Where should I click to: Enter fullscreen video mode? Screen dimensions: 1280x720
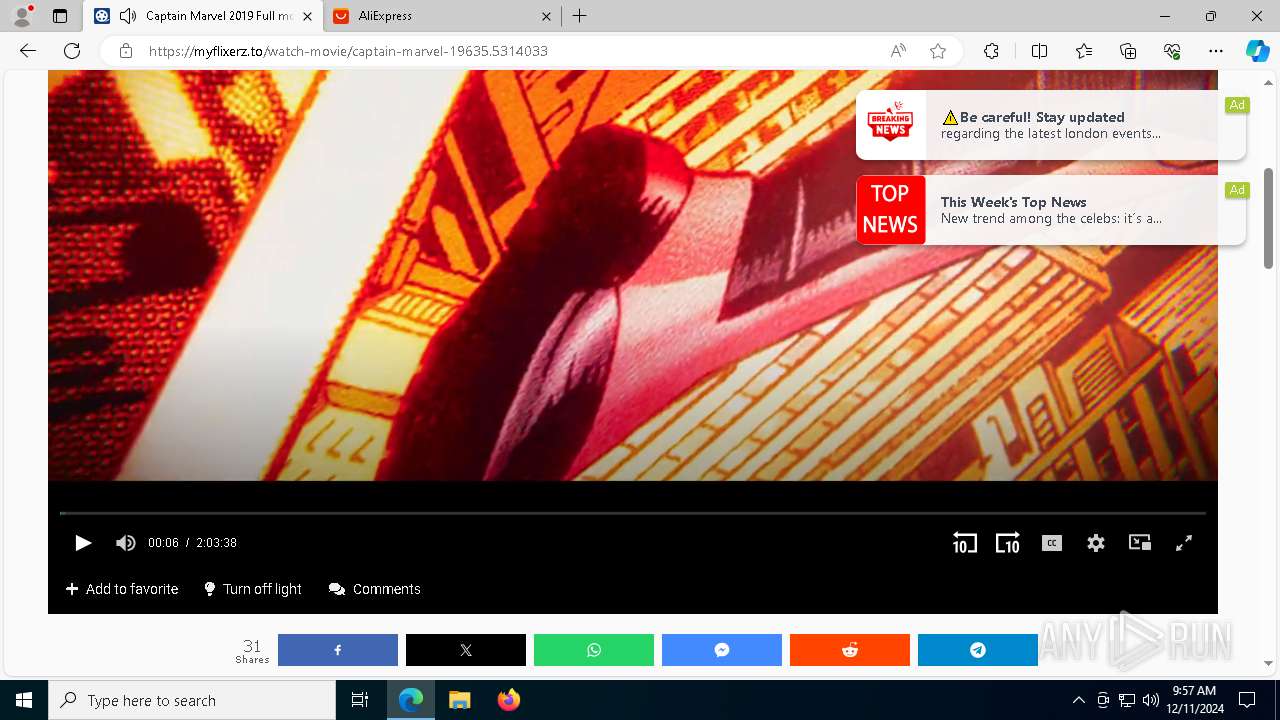1183,543
